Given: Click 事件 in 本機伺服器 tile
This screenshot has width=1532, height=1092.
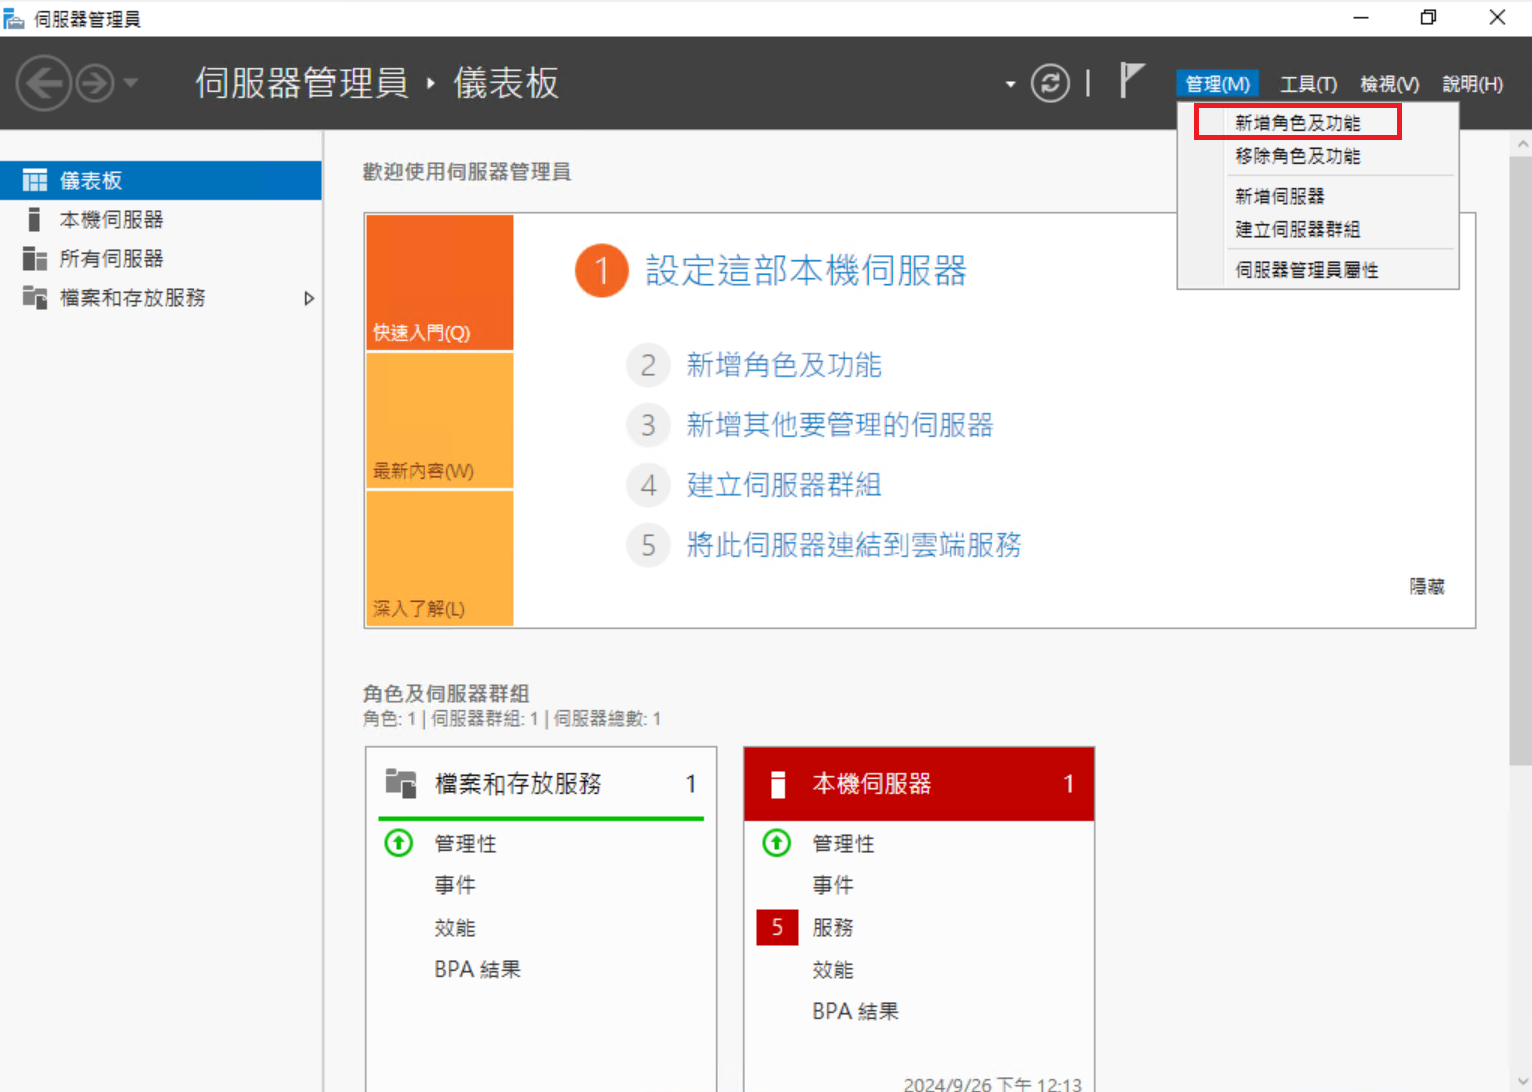Looking at the screenshot, I should (x=833, y=885).
